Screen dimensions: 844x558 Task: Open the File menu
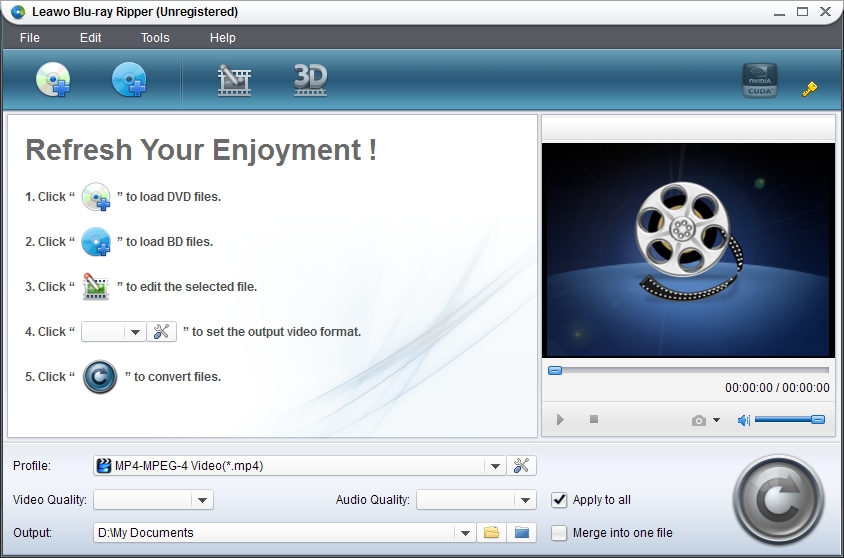coord(30,38)
